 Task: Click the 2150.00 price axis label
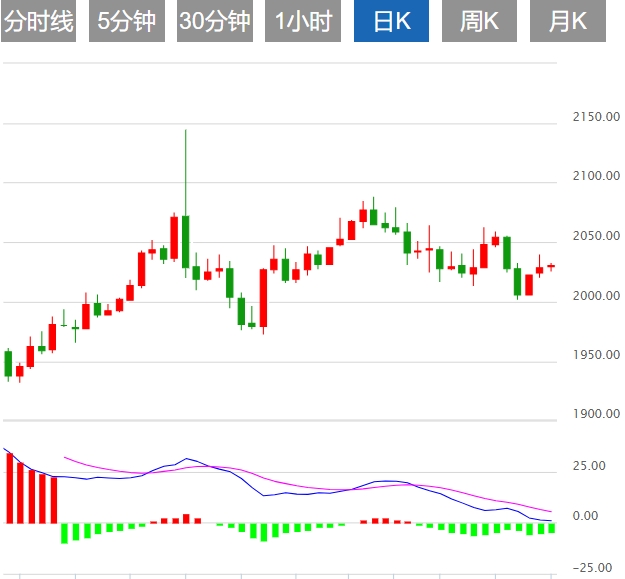[596, 117]
